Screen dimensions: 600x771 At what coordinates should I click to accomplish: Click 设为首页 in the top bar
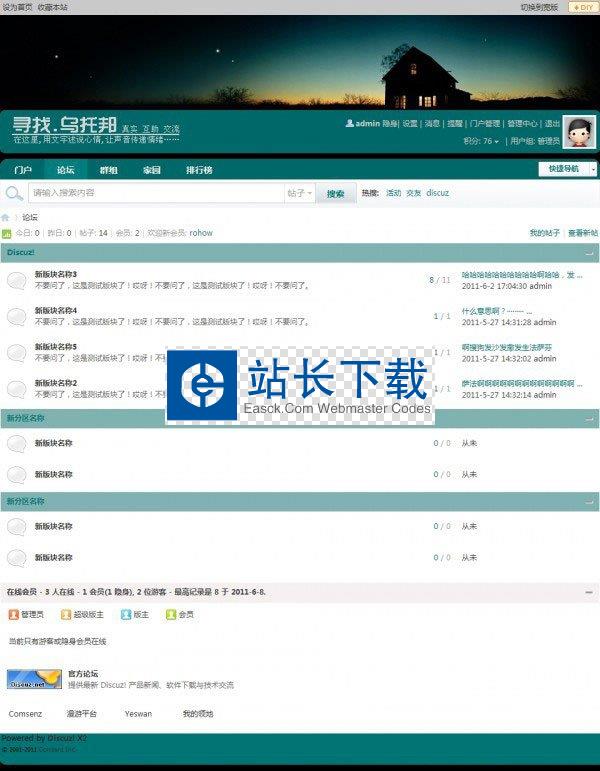pos(17,7)
